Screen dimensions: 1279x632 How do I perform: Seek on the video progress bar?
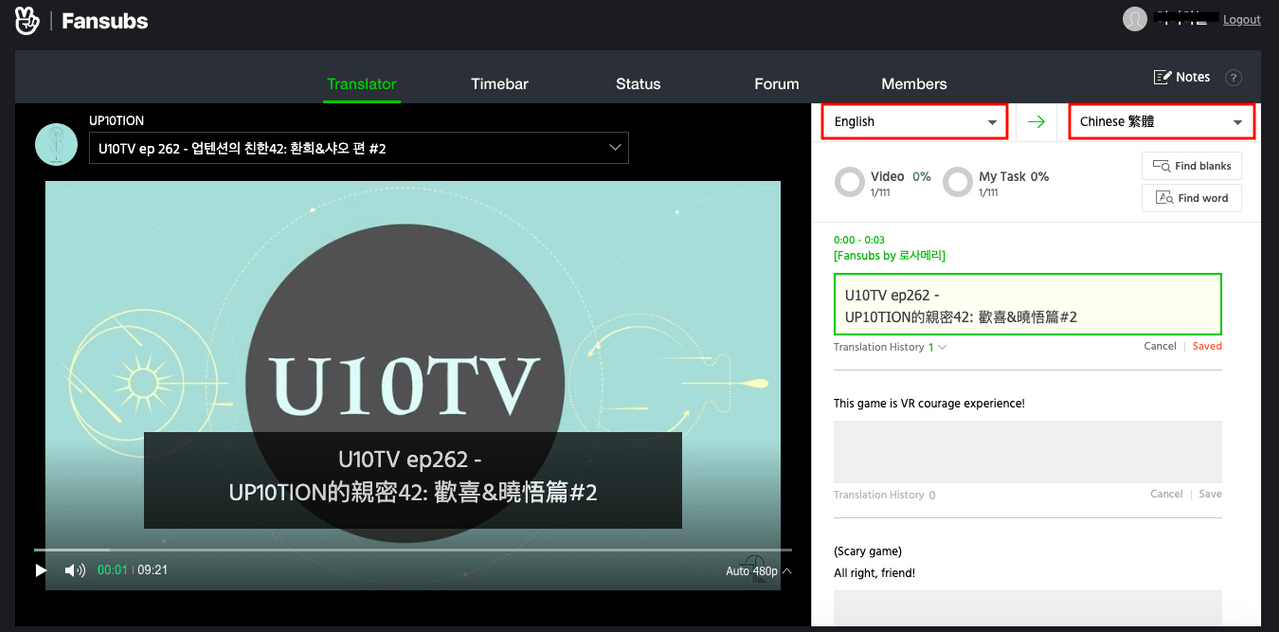coord(413,549)
